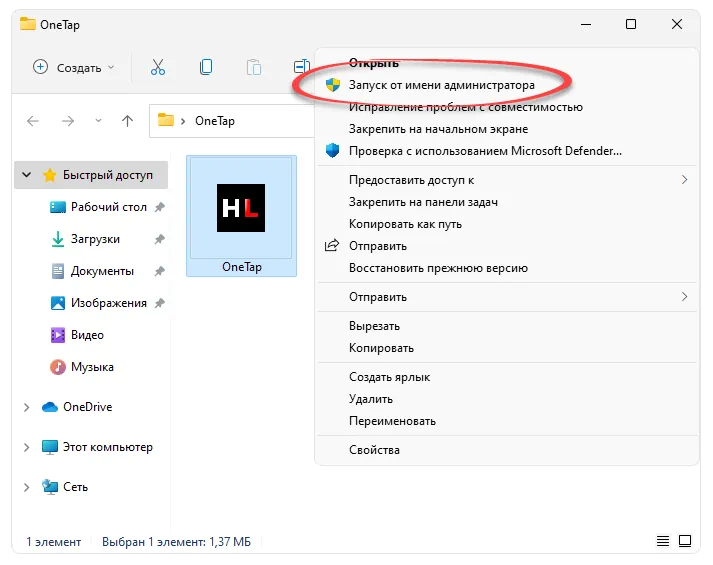
Task: Click the Rename icon in toolbar
Action: click(301, 67)
